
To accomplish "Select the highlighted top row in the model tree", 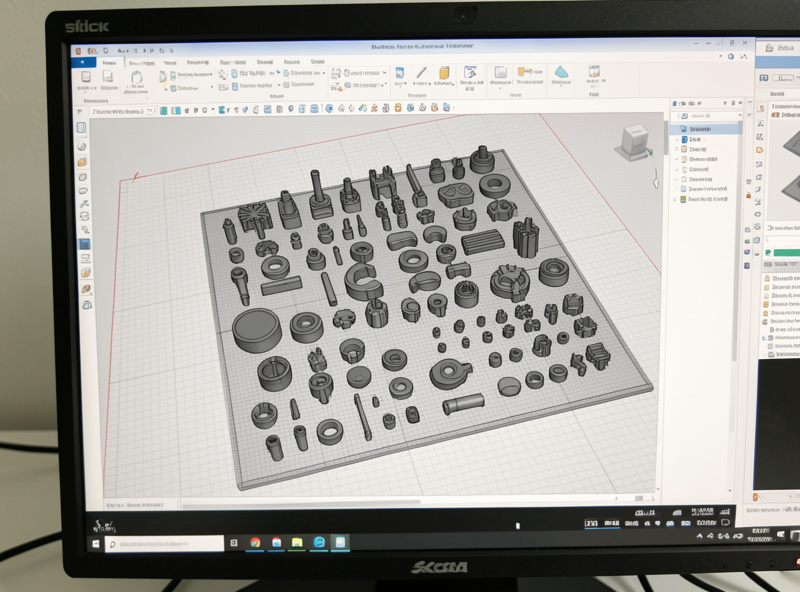I will (x=706, y=129).
